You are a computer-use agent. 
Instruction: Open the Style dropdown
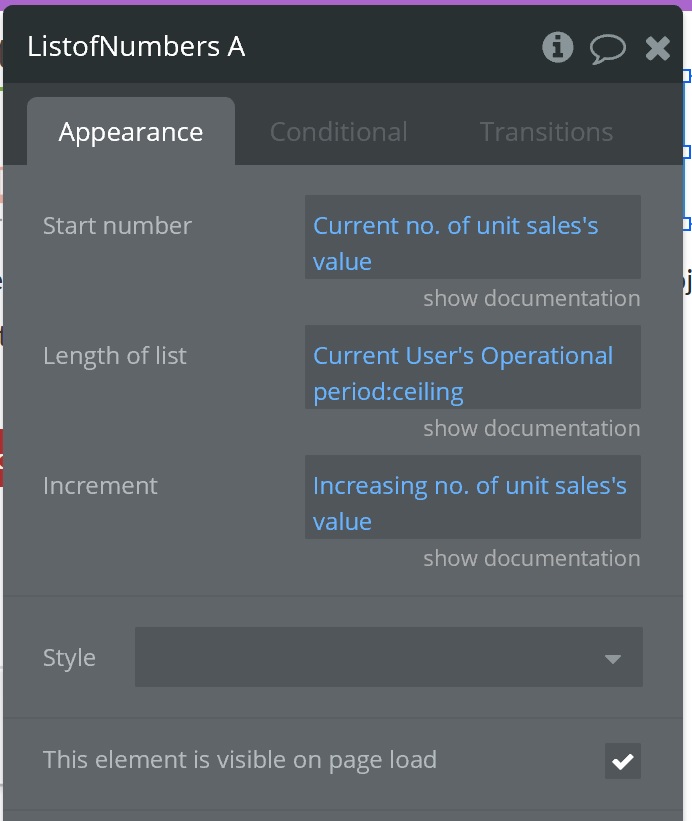pos(388,658)
